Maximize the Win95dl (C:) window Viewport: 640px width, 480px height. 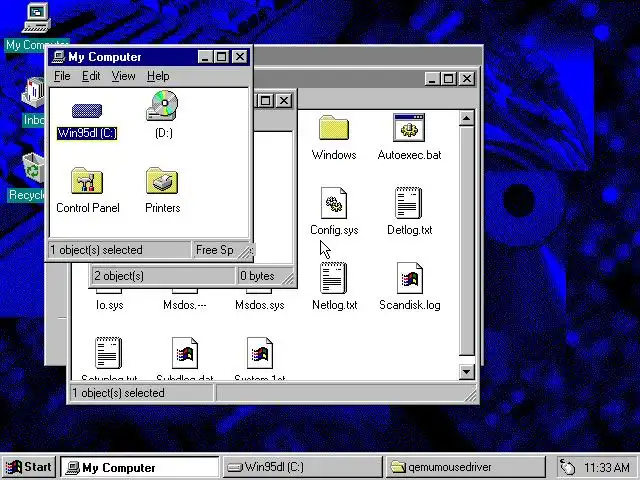coord(449,78)
